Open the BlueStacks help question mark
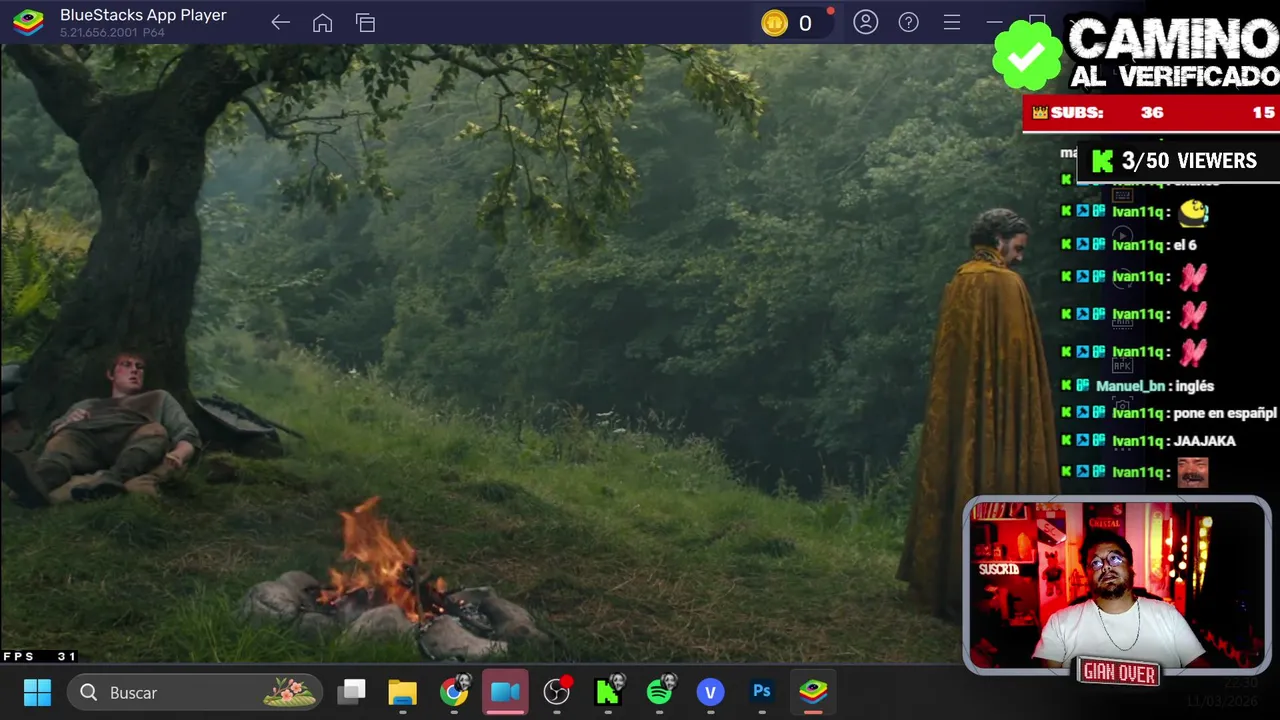Viewport: 1280px width, 720px height. pyautogui.click(x=909, y=22)
